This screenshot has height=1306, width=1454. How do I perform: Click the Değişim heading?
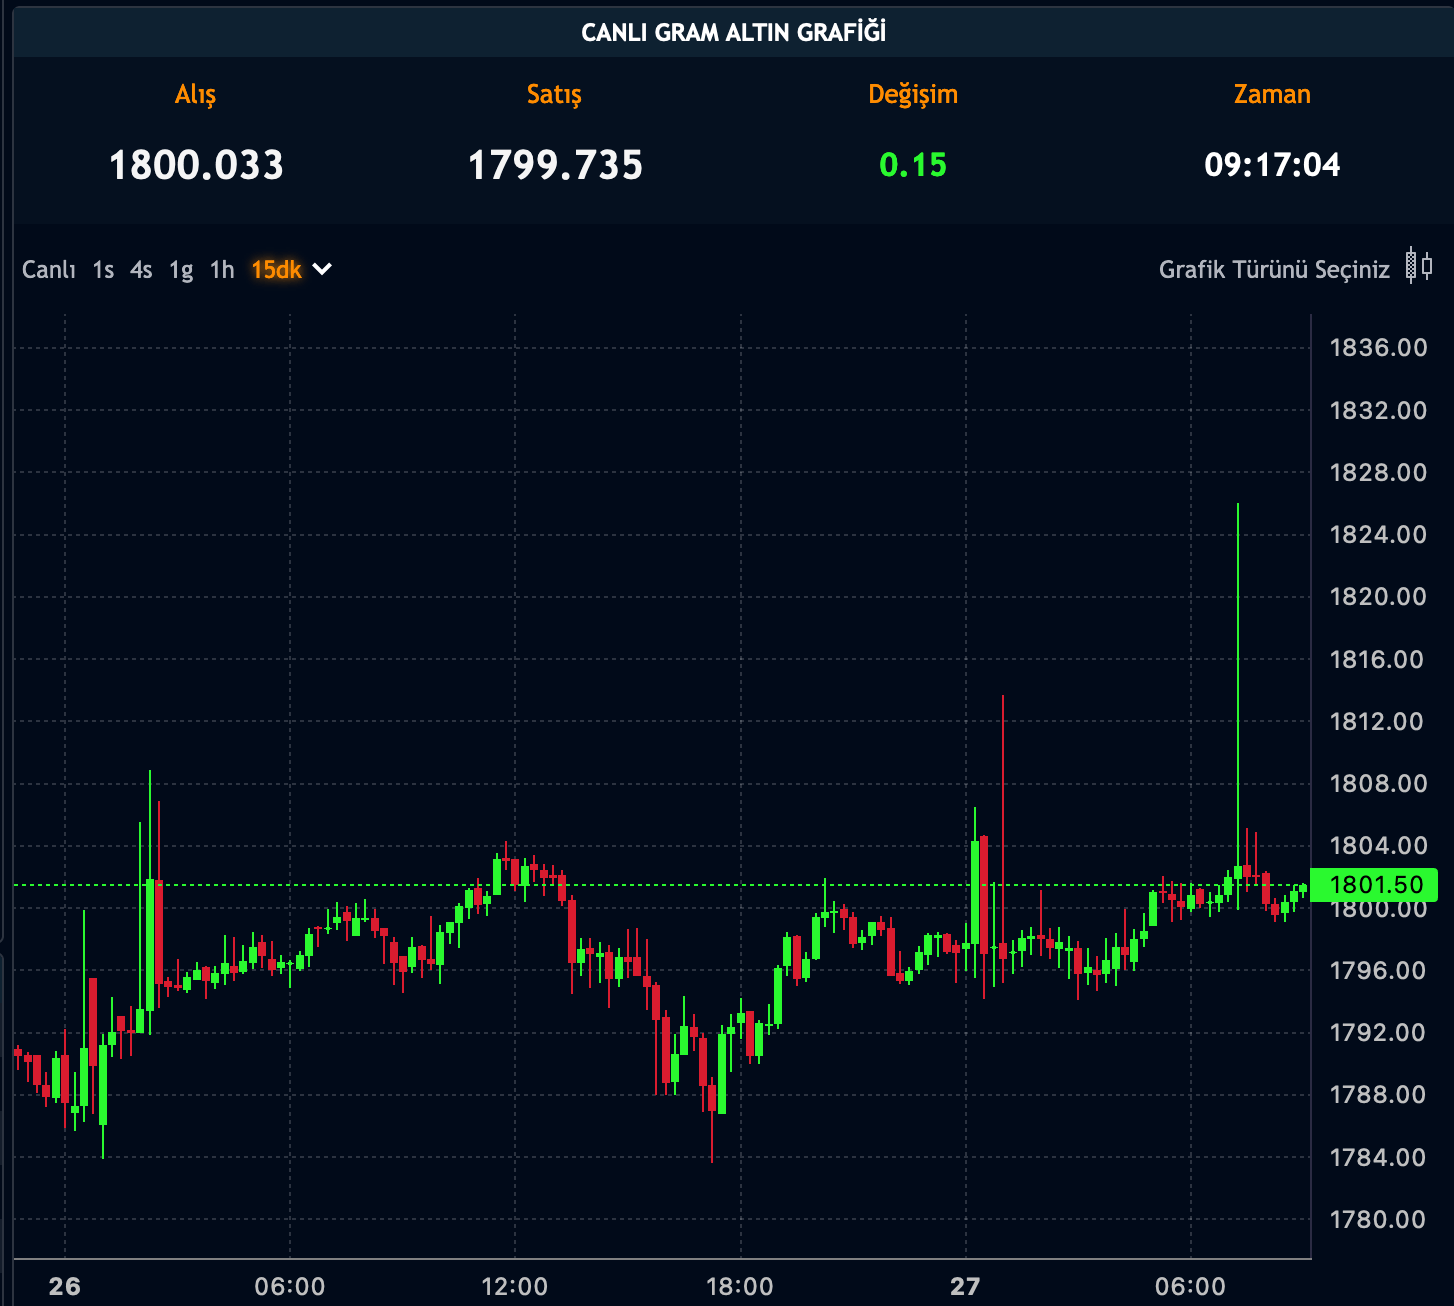pos(913,95)
